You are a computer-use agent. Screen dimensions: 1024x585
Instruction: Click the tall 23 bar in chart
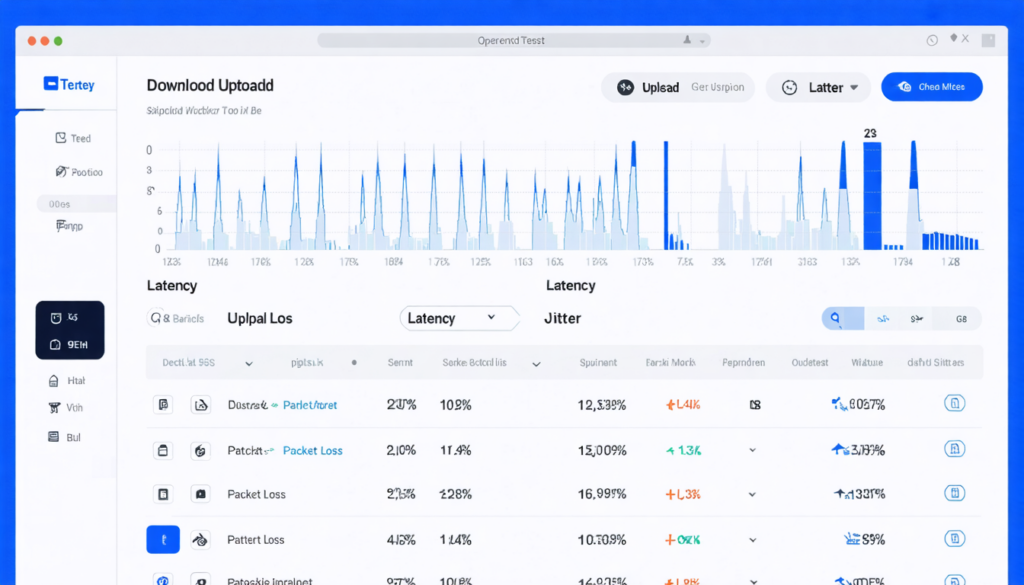[x=872, y=196]
